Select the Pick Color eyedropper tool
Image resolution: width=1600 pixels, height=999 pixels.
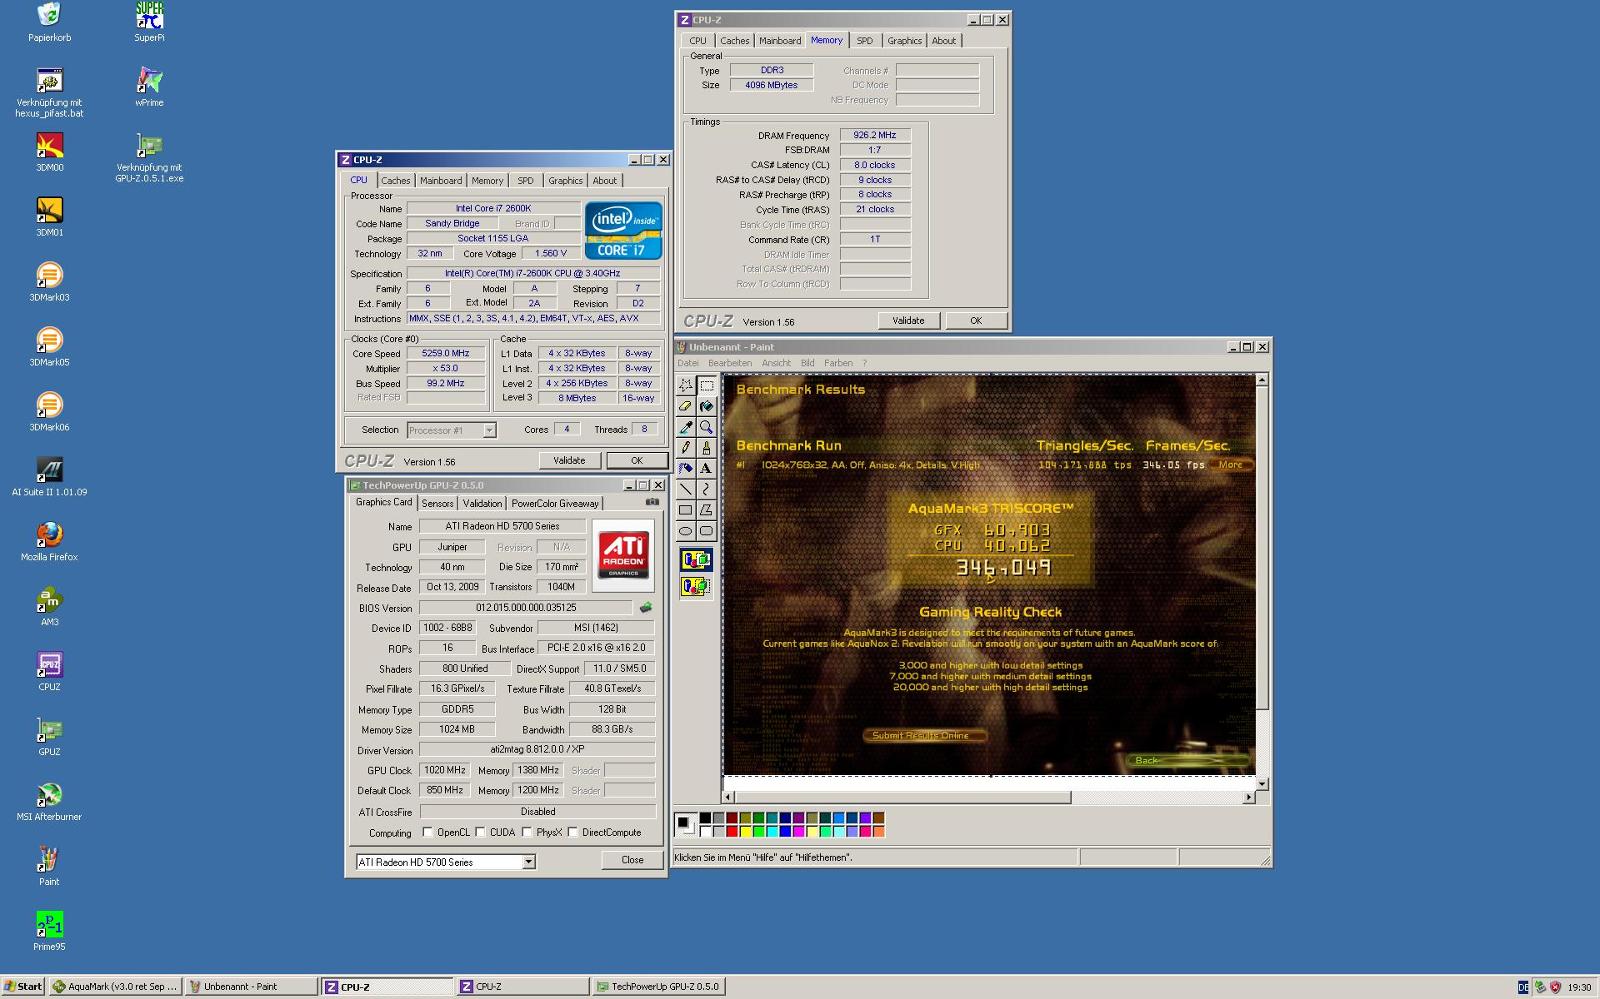686,427
